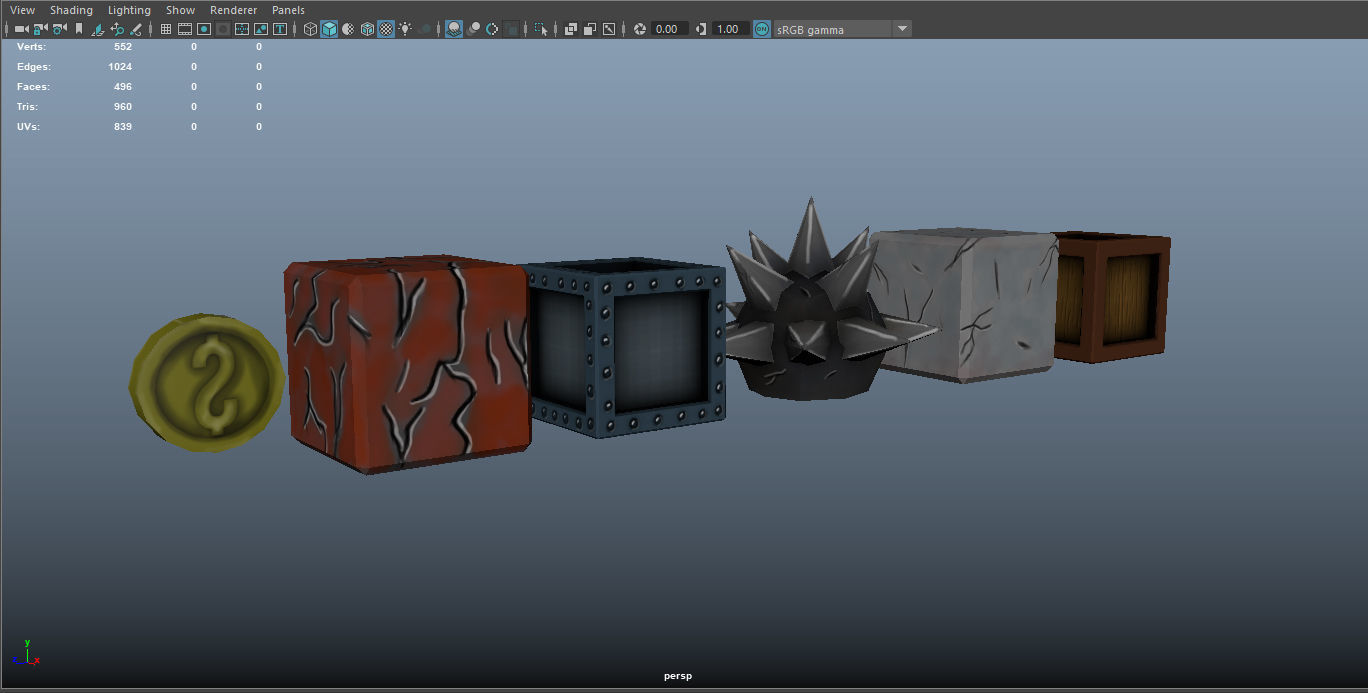Open the Panels menu
This screenshot has height=693, width=1368.
pyautogui.click(x=288, y=10)
